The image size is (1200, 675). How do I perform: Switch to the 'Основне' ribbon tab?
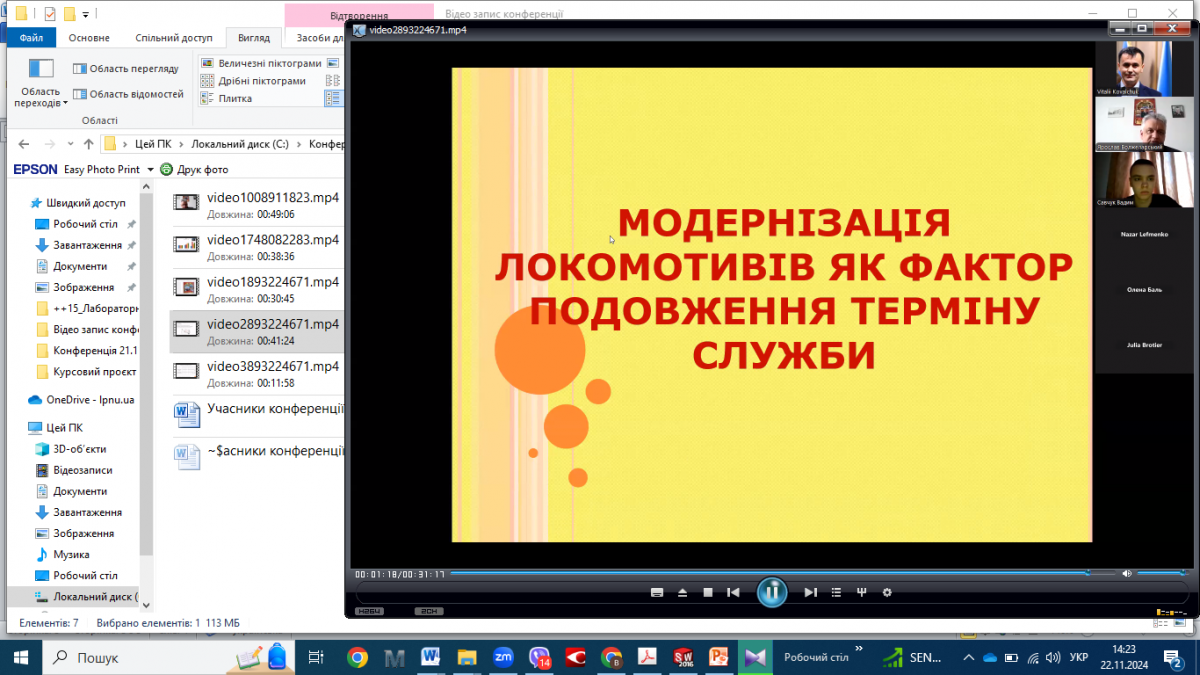(x=88, y=36)
